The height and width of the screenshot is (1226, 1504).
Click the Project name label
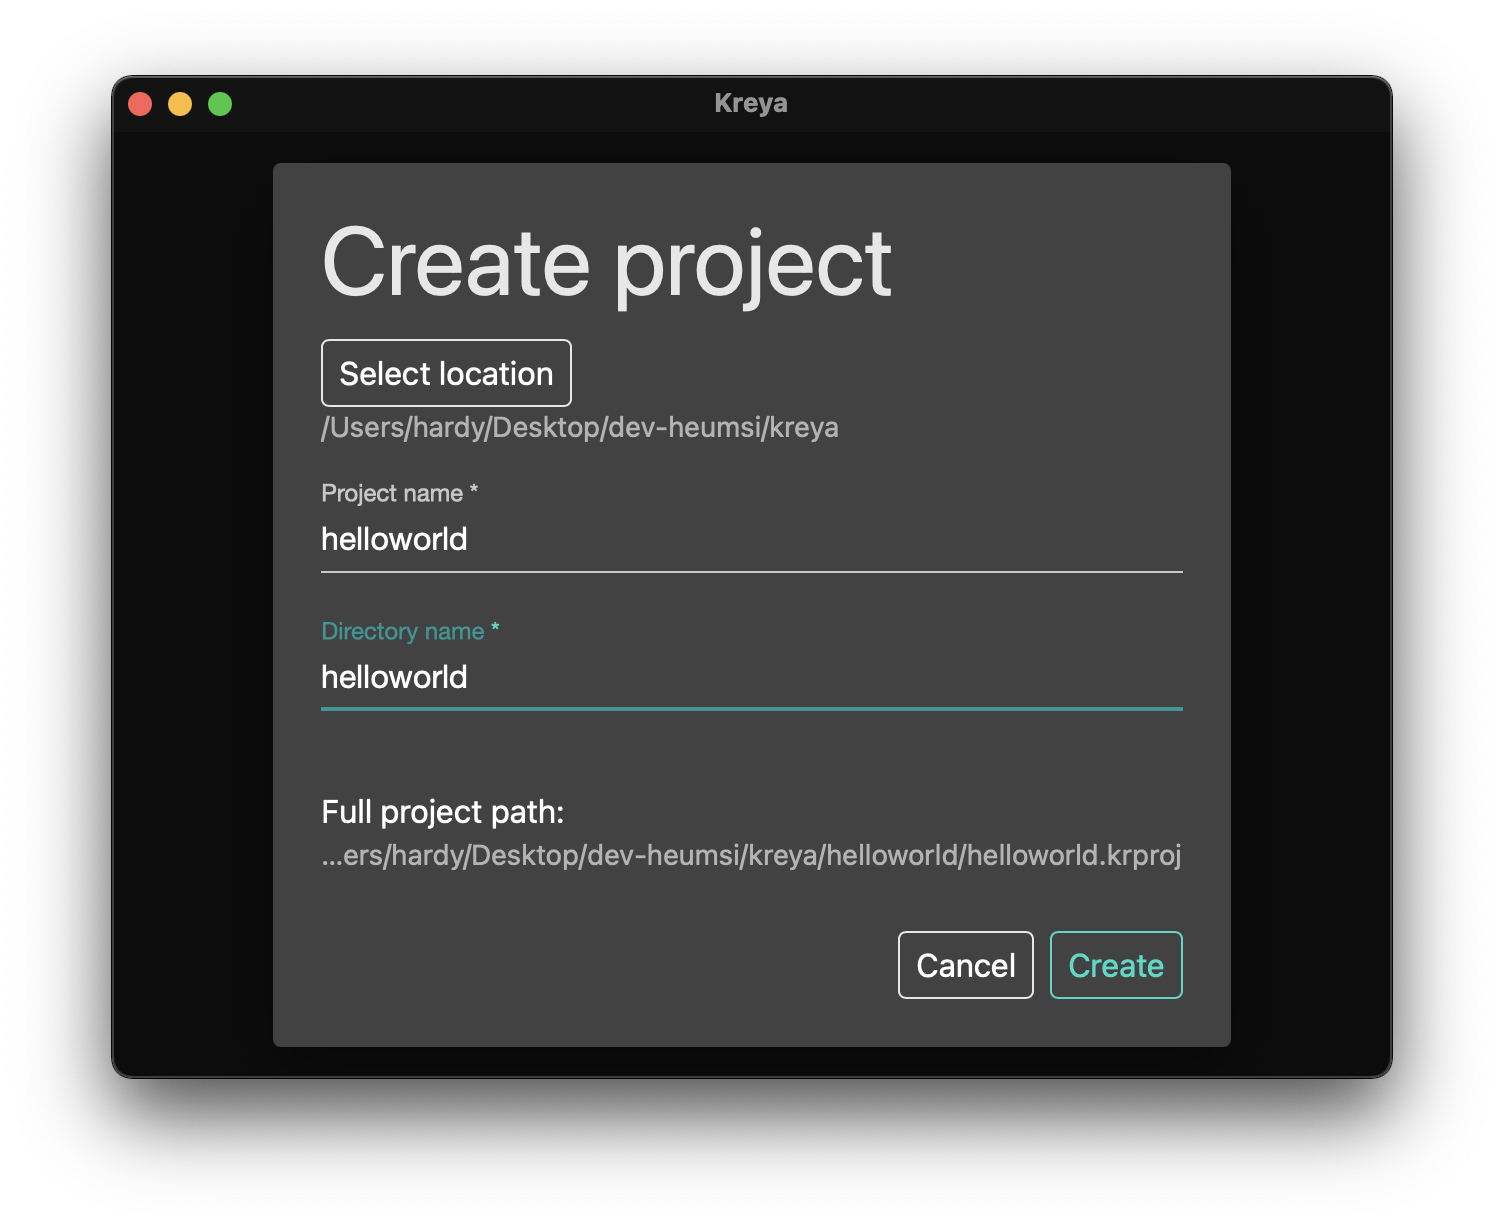click(x=400, y=493)
